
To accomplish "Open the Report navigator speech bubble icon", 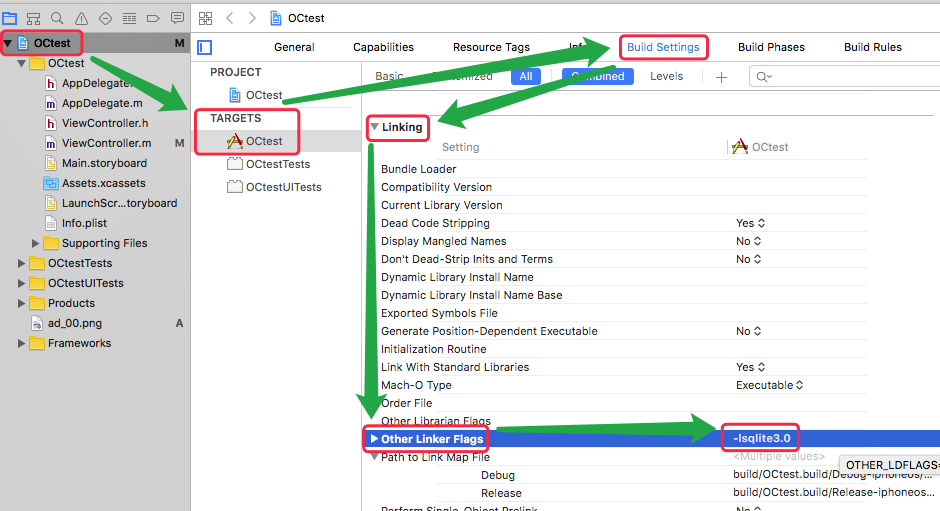I will (x=177, y=18).
